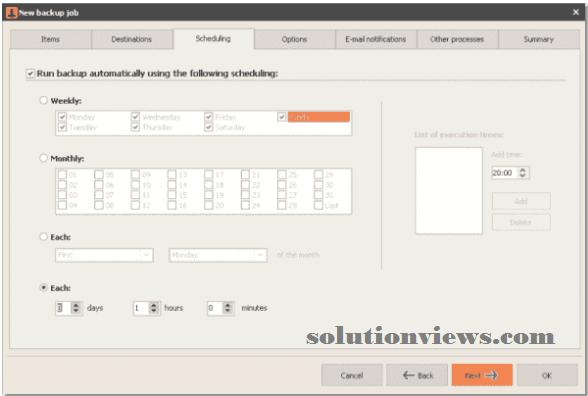Click the hours spinner arrows
Image resolution: width=588 pixels, height=396 pixels.
[154, 308]
